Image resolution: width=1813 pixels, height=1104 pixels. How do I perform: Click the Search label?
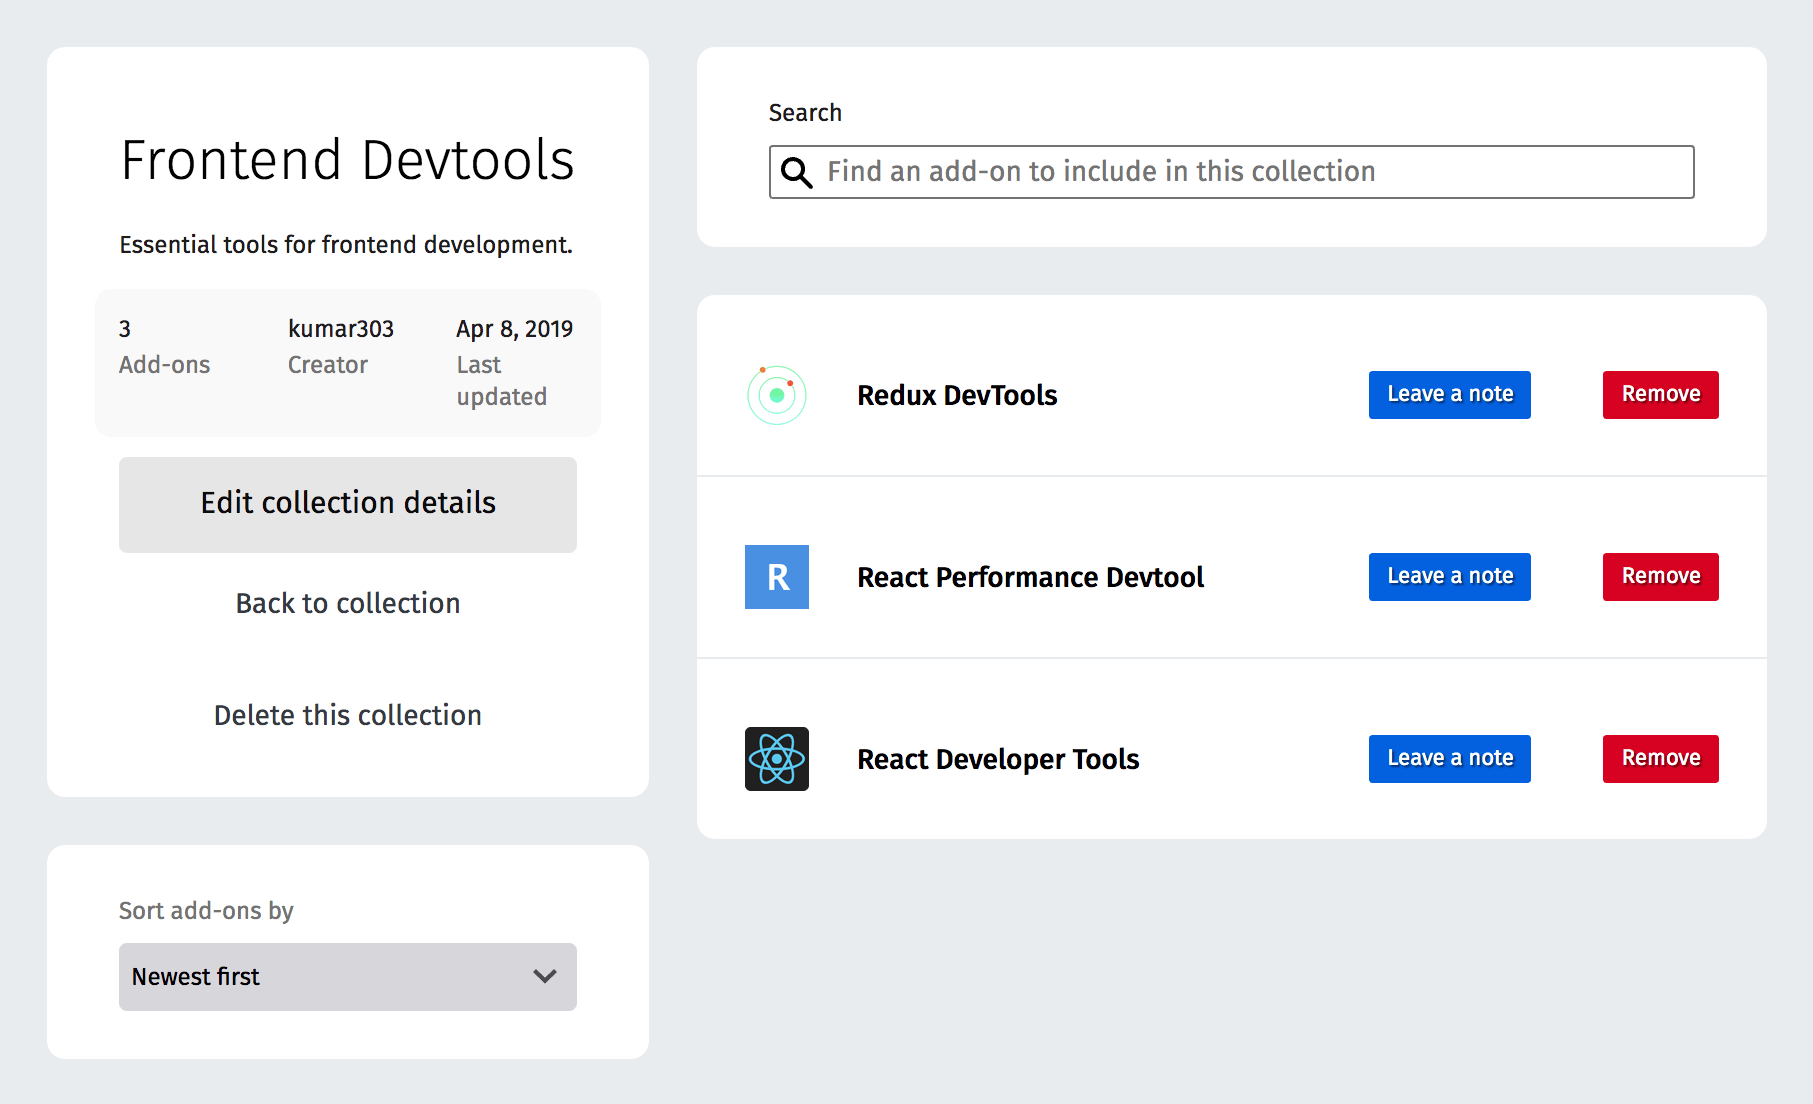tap(805, 113)
